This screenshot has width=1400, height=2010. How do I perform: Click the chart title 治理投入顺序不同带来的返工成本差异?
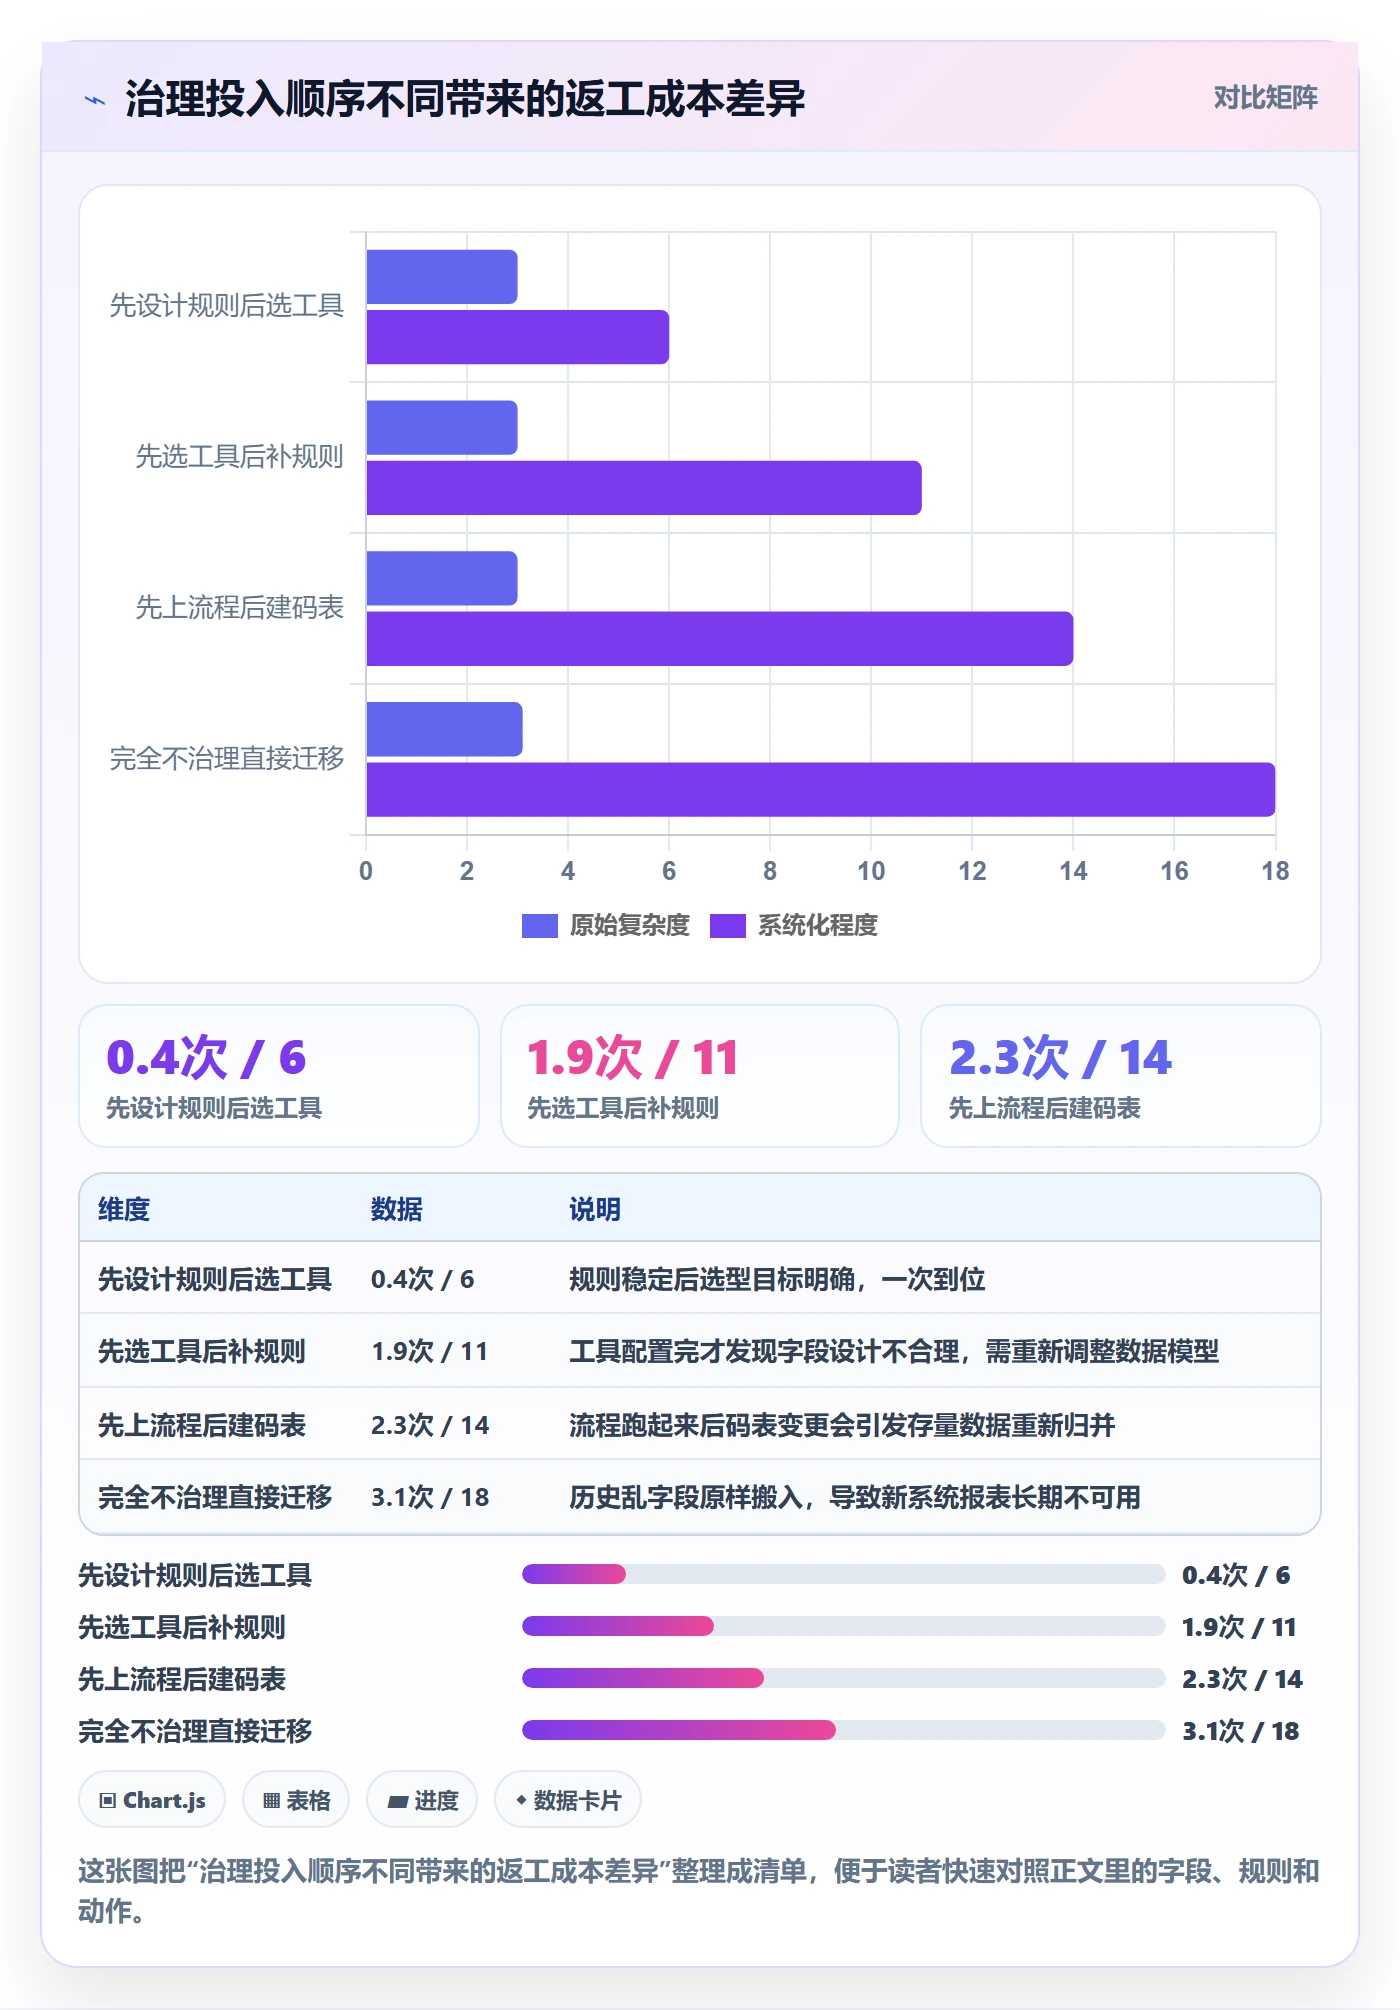(465, 99)
